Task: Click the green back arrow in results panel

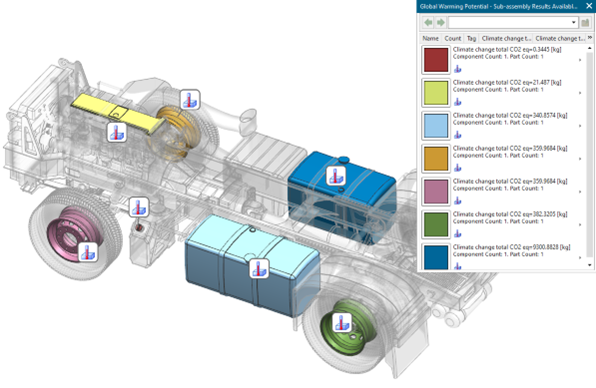Action: point(428,22)
